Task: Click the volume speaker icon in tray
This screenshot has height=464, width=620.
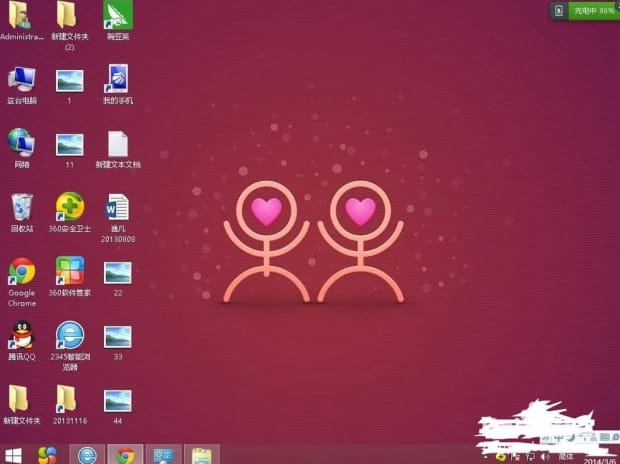Action: click(544, 454)
